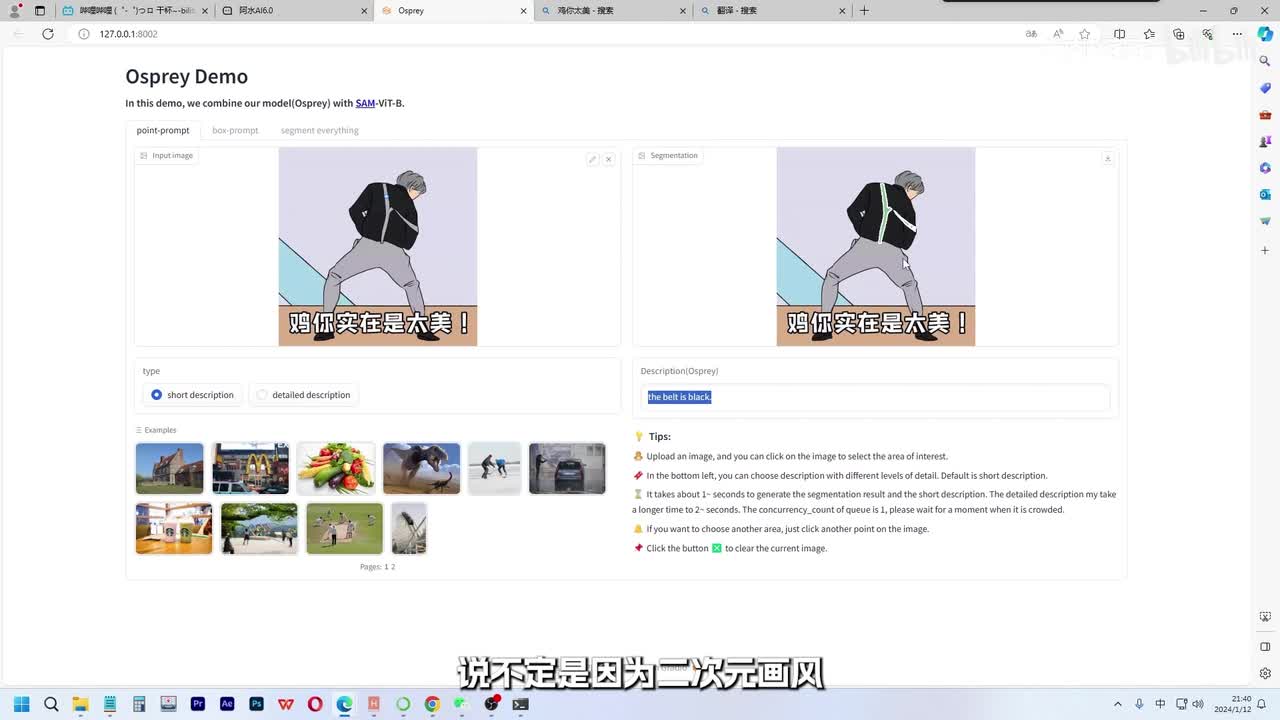Go to page 2 of the examples
The width and height of the screenshot is (1280, 720).
(393, 567)
